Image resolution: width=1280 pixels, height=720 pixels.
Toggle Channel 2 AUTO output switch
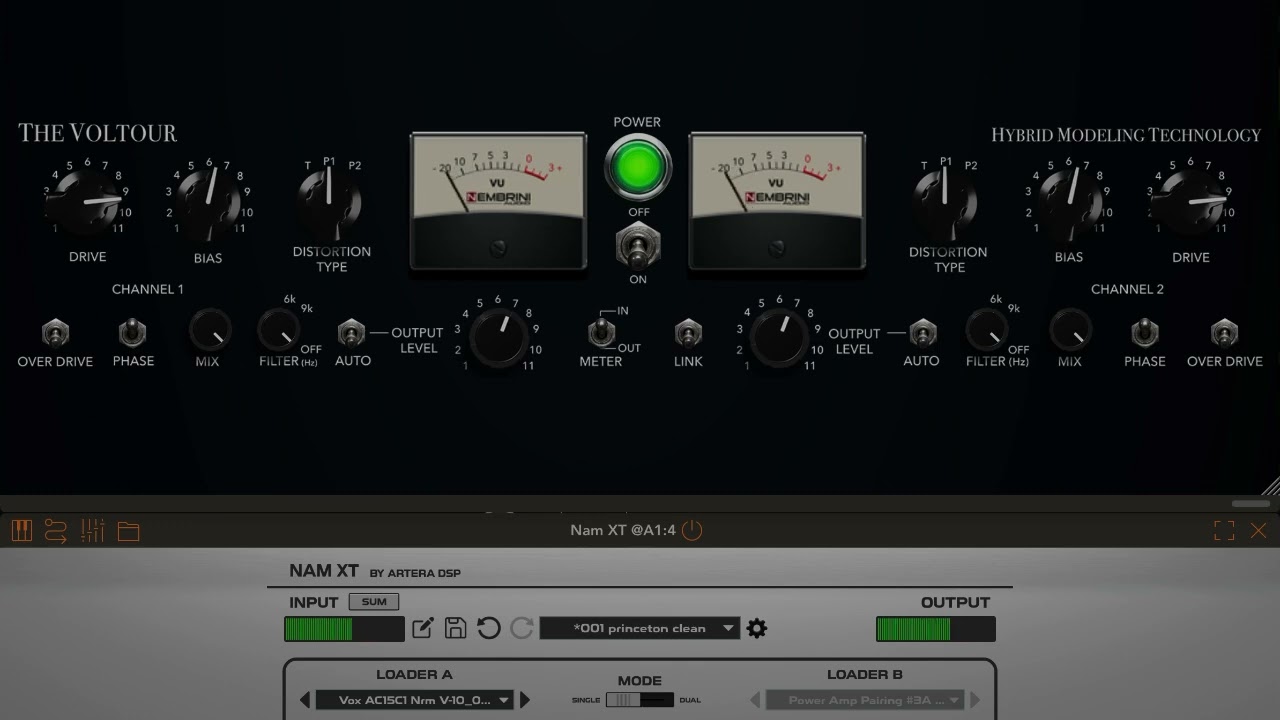pos(922,332)
